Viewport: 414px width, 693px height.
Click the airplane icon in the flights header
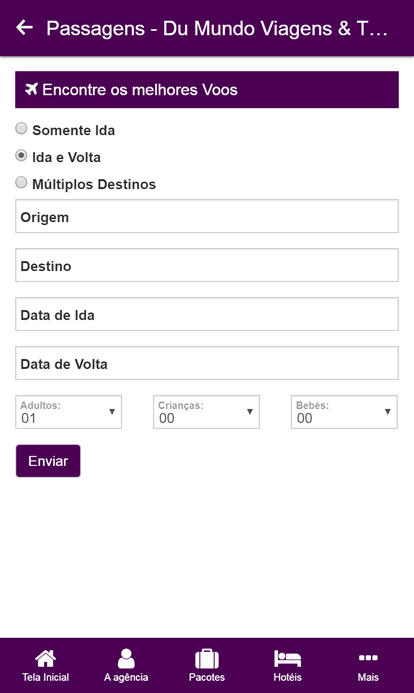tap(31, 89)
